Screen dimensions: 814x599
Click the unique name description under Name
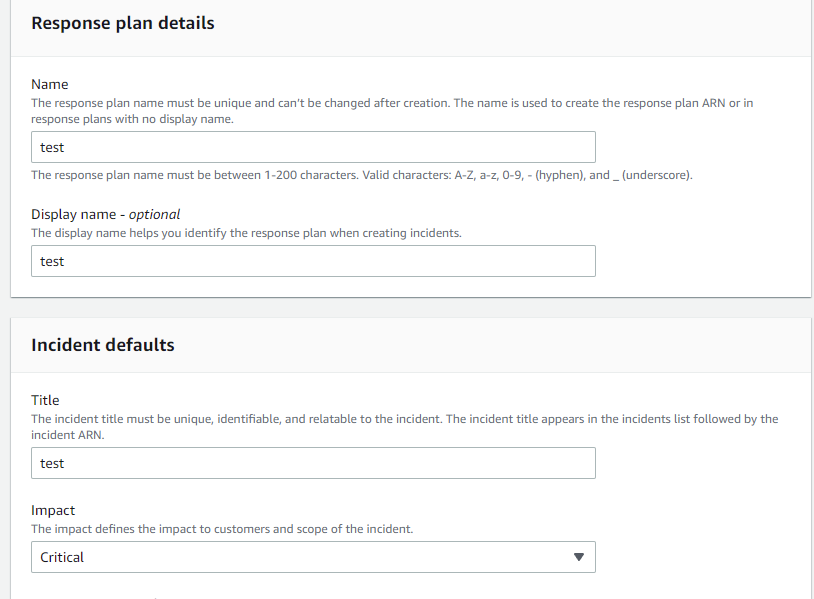click(x=392, y=111)
